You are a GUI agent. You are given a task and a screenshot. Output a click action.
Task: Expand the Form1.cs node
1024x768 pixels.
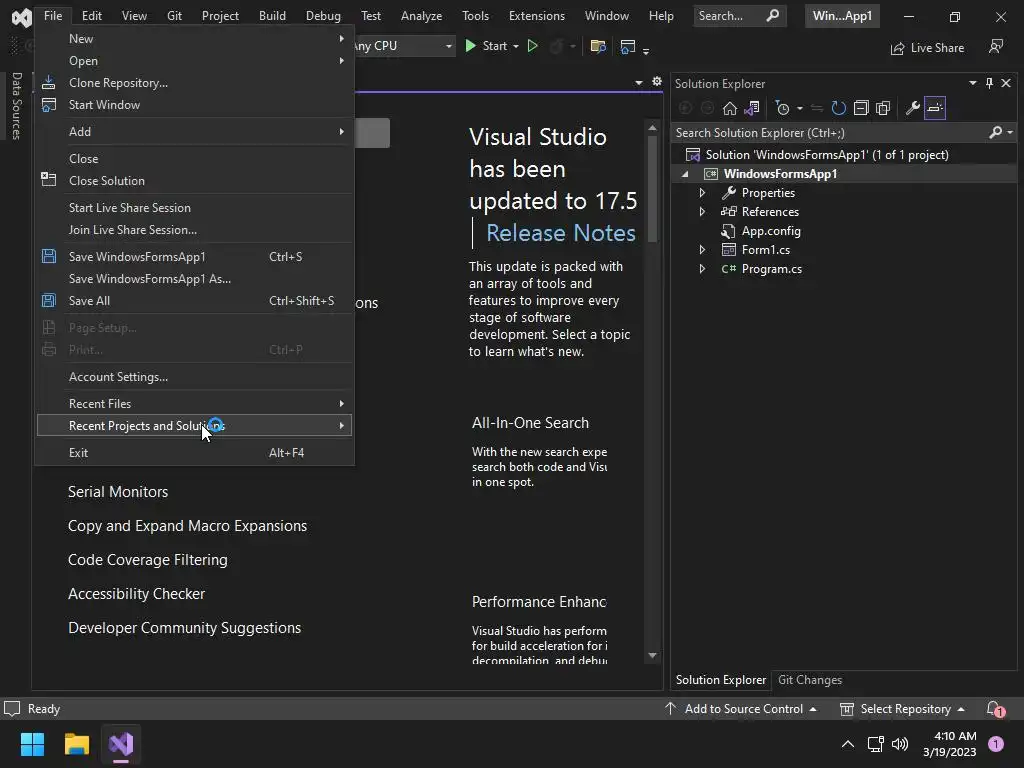point(702,249)
